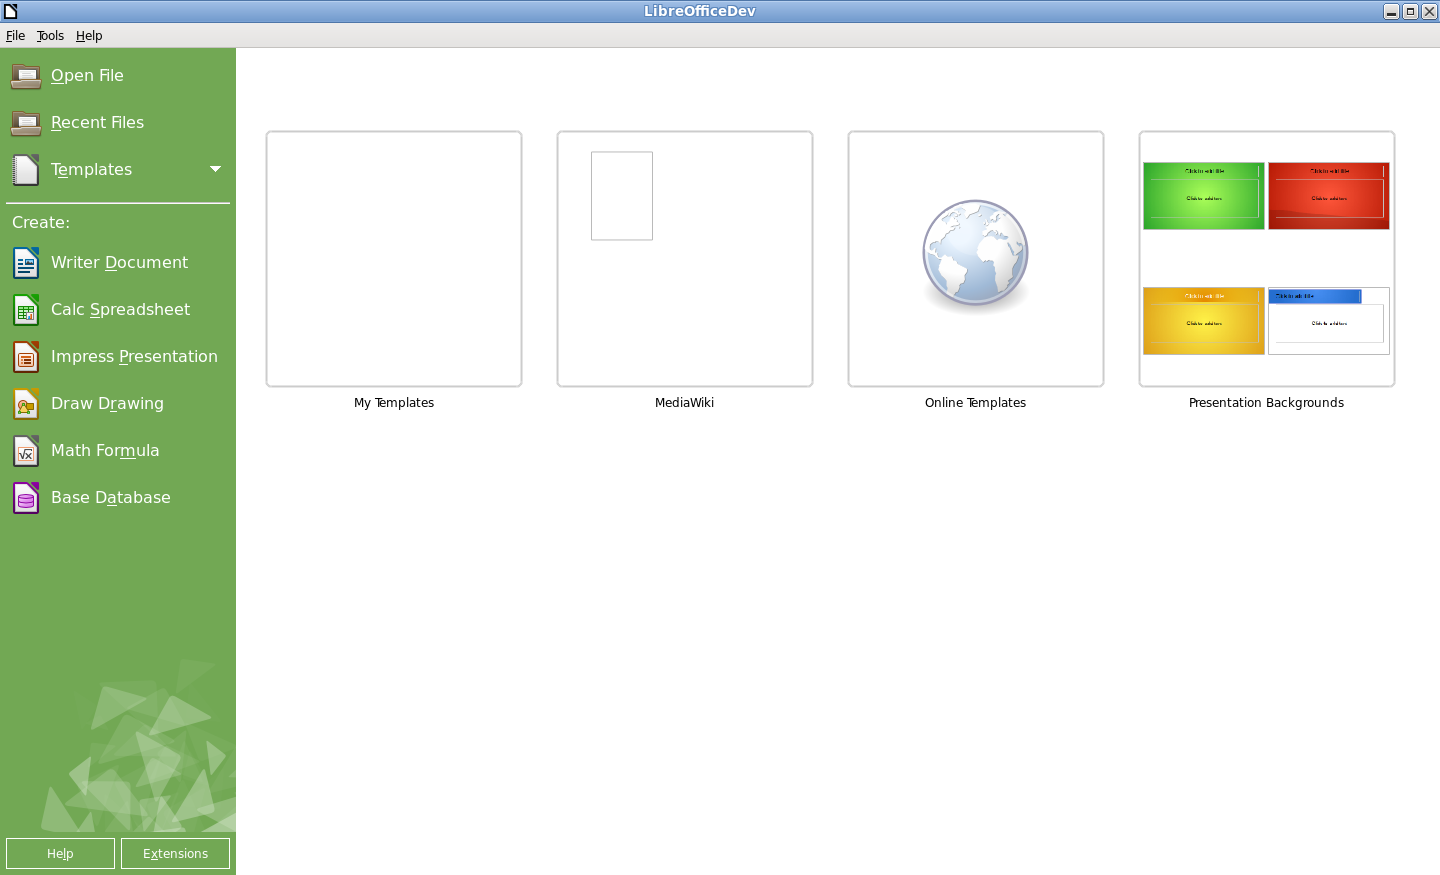Click the Recent Files folder icon
Viewport: 1440px width, 875px height.
26,123
